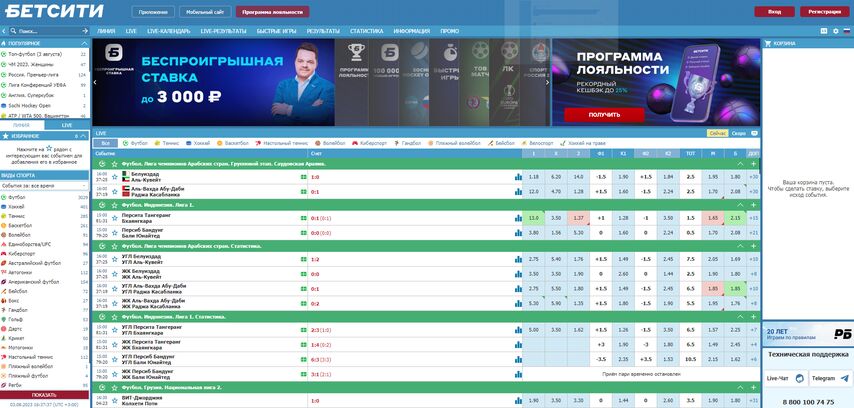Image resolution: width=854 pixels, height=408 pixels.
Task: Toggle Сейчас live filter
Action: click(717, 133)
